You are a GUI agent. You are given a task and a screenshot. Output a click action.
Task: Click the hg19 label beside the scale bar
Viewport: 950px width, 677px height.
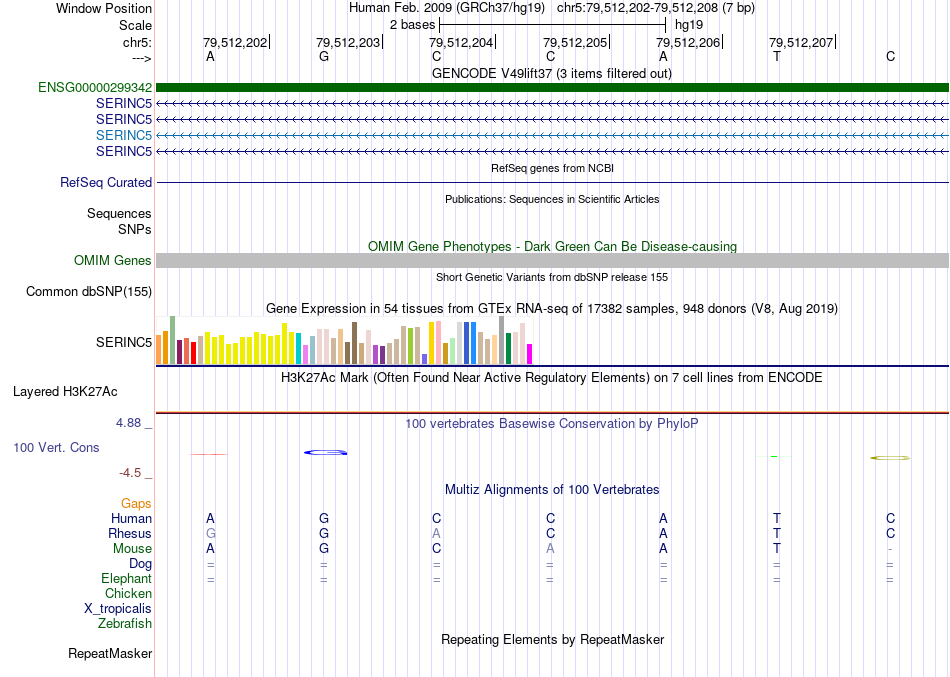(x=689, y=25)
